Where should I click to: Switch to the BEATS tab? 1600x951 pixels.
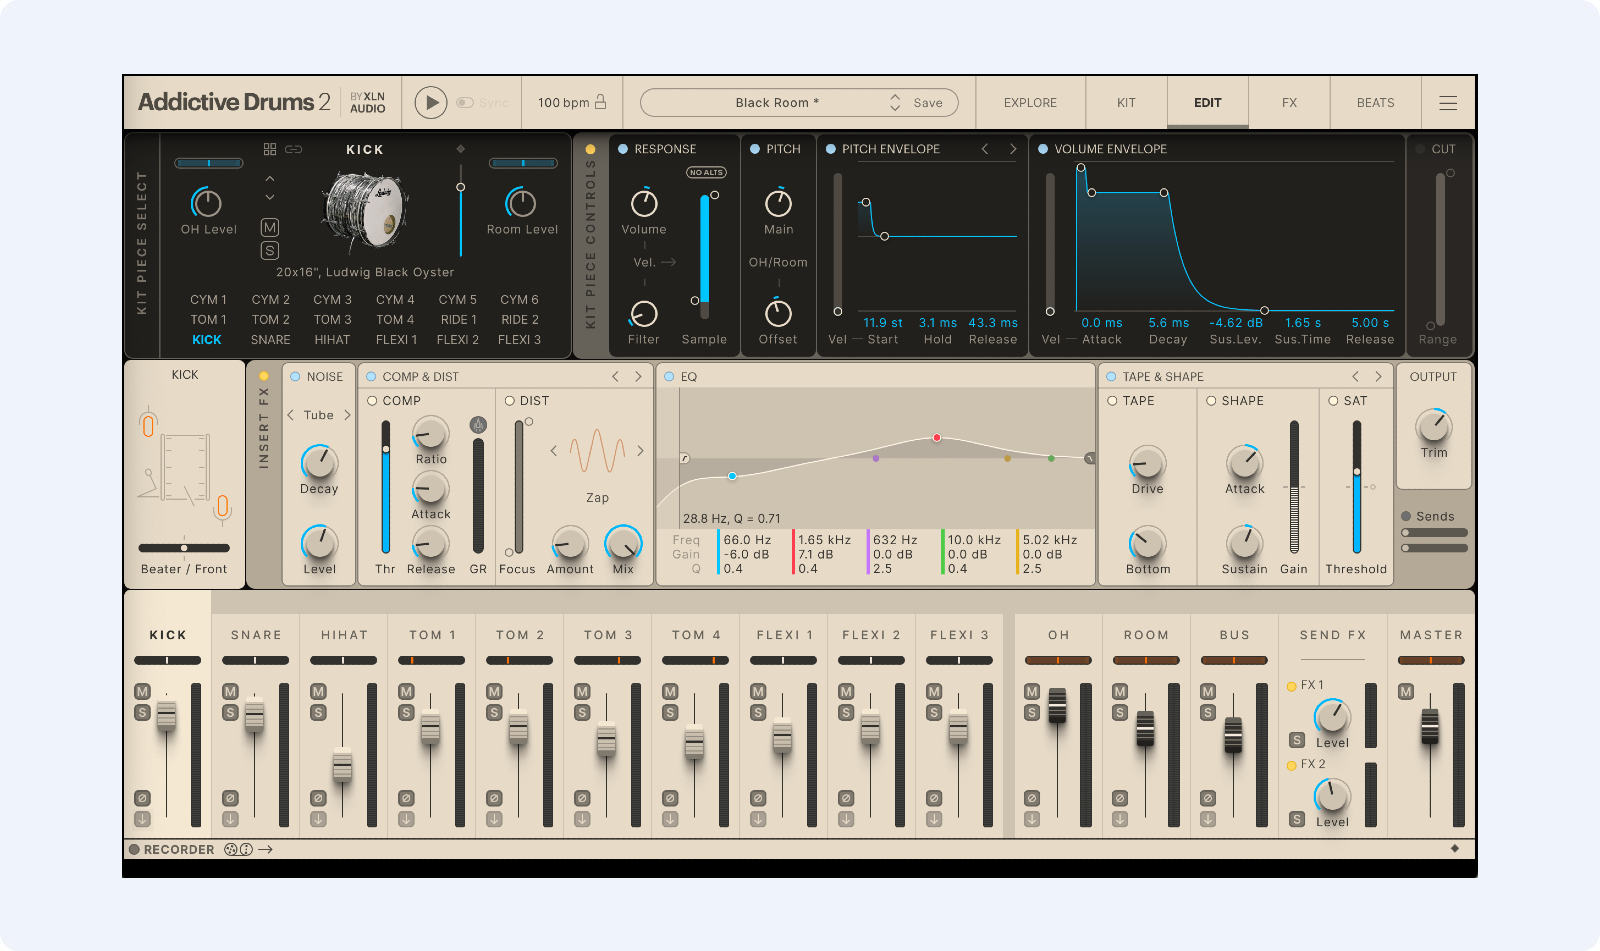coord(1376,103)
